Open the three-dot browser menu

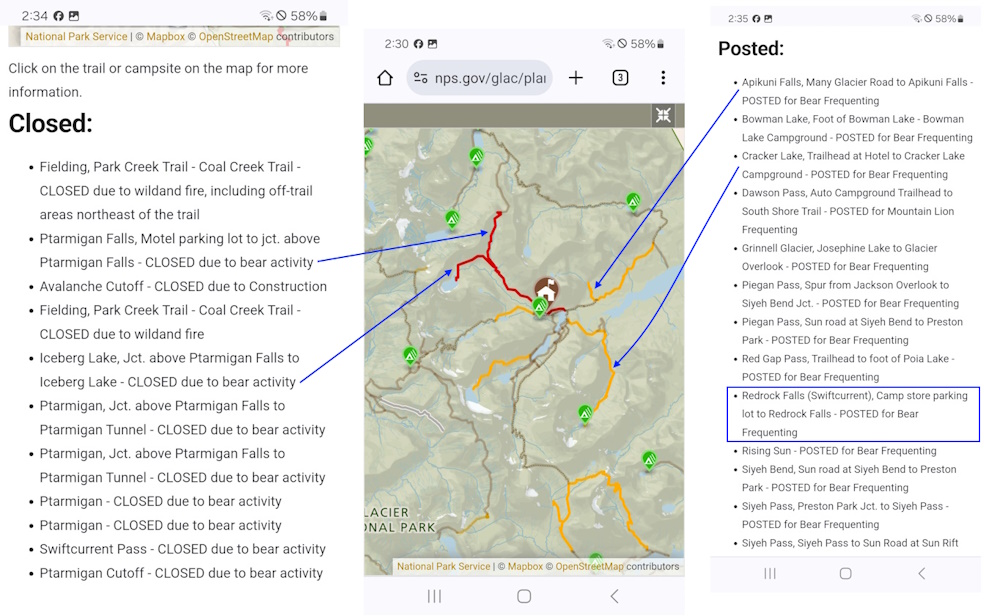tap(663, 78)
